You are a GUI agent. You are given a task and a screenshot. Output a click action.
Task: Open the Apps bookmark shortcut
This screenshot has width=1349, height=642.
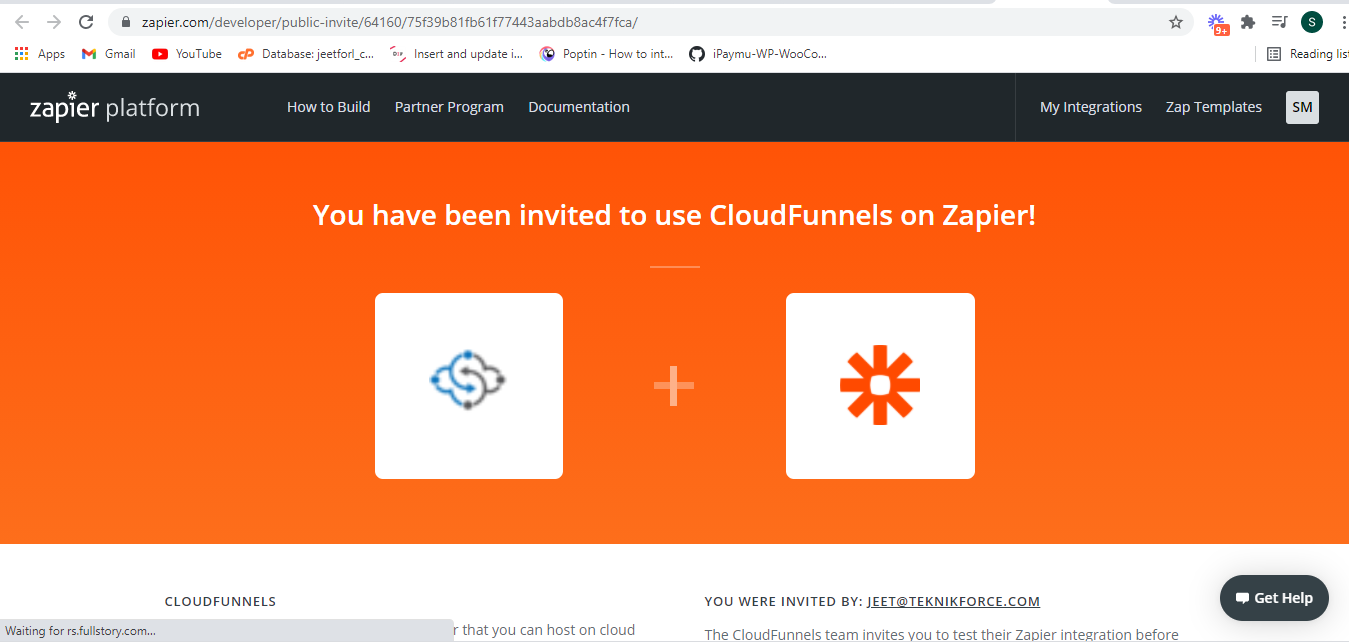coord(40,54)
